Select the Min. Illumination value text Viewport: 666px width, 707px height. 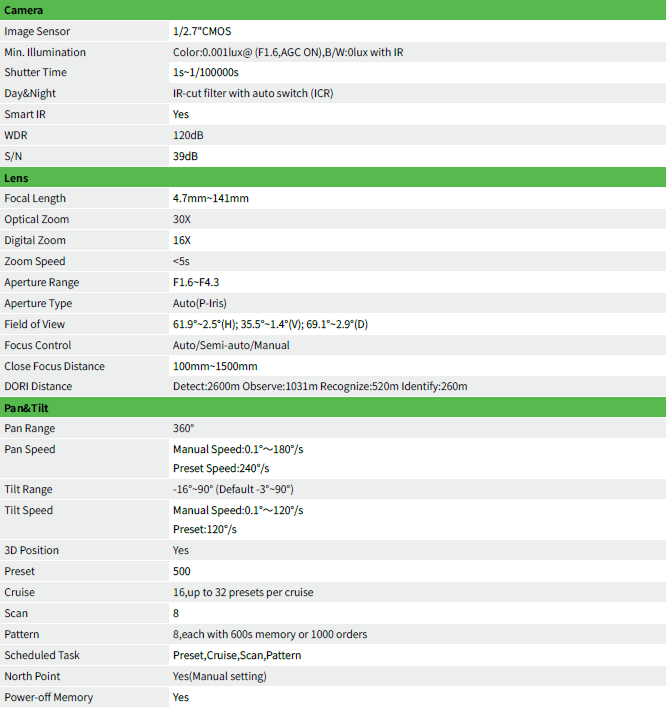[288, 52]
